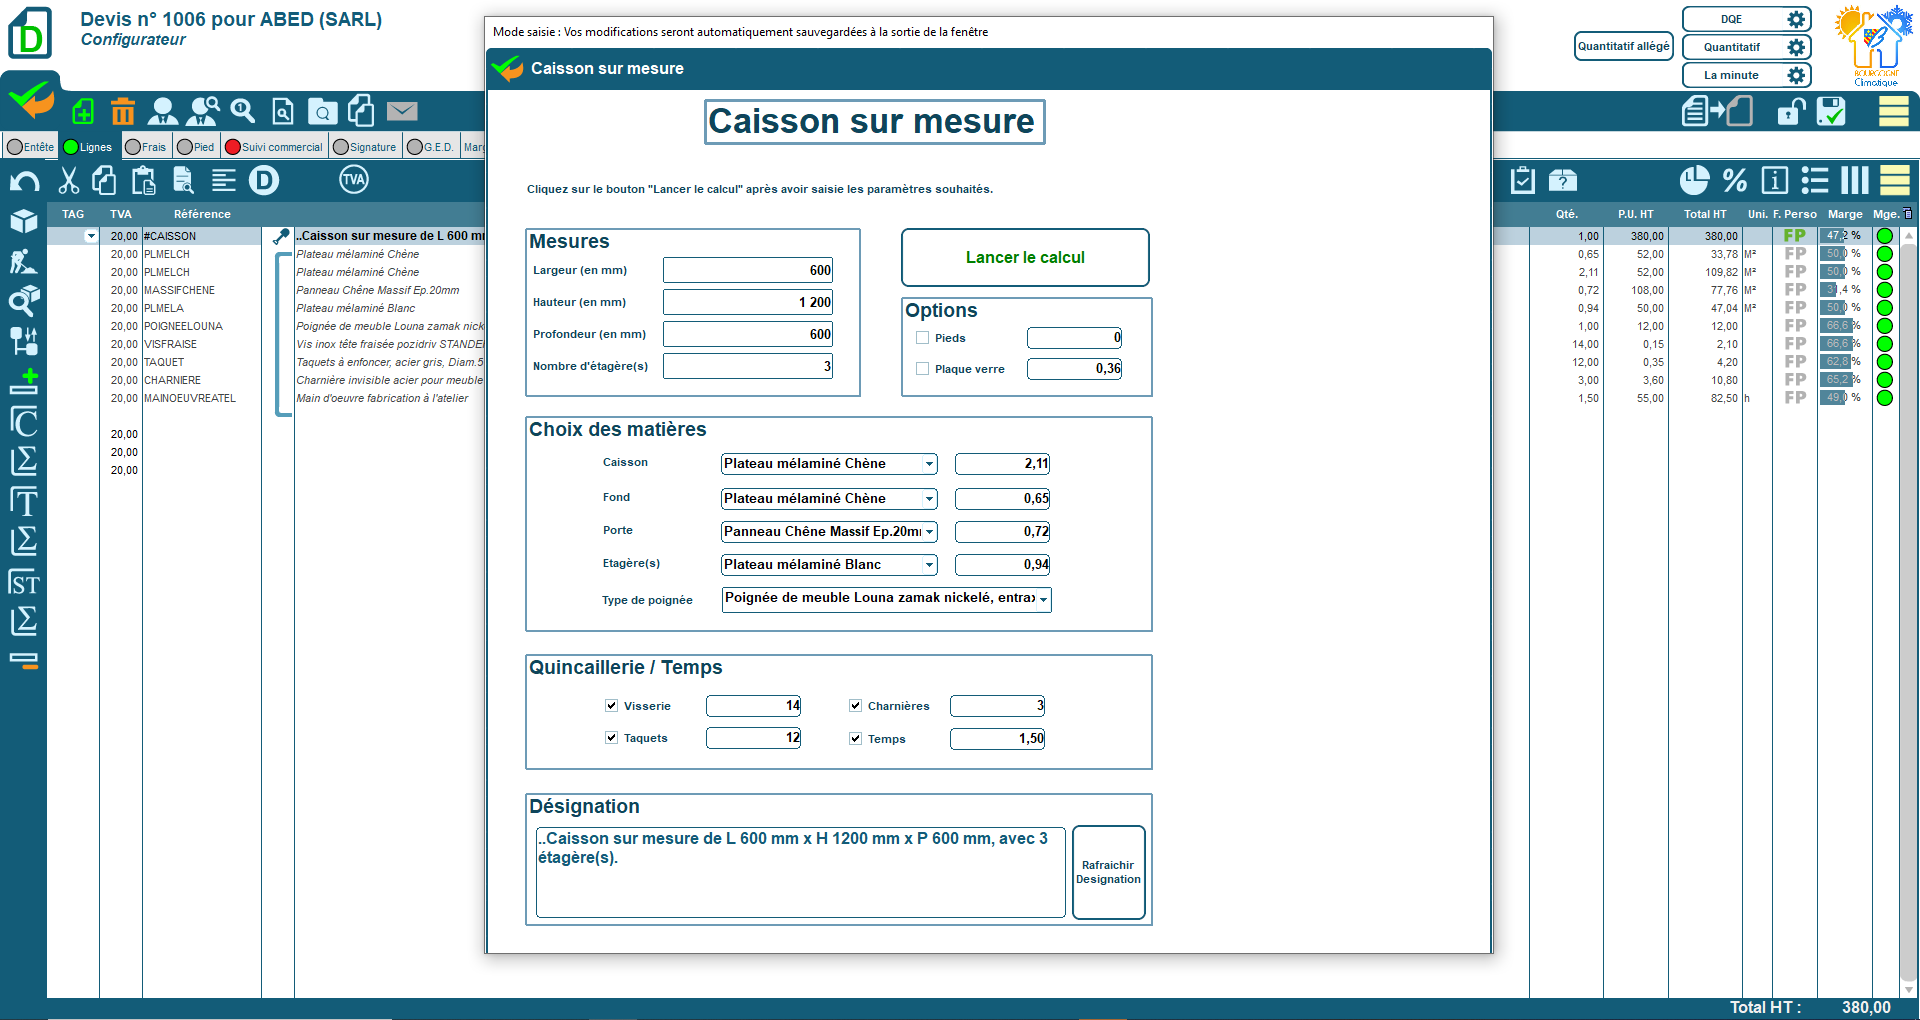
Task: Click the green add new document icon
Action: click(84, 111)
